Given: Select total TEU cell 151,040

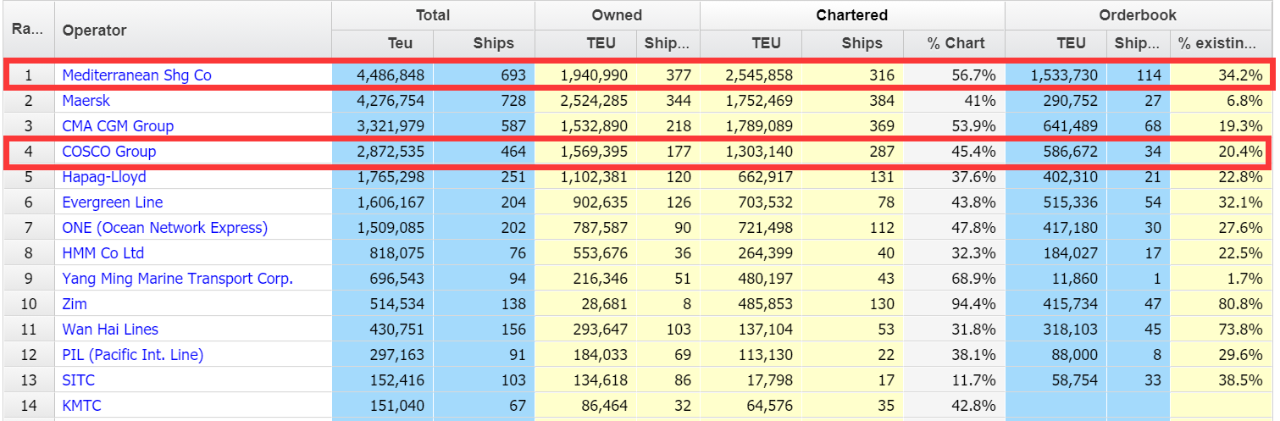Looking at the screenshot, I should (382, 406).
